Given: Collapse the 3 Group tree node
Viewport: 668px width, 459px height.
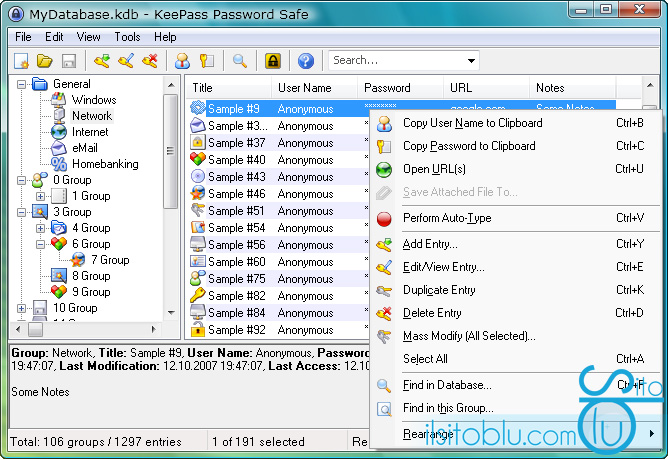Looking at the screenshot, I should (21, 212).
